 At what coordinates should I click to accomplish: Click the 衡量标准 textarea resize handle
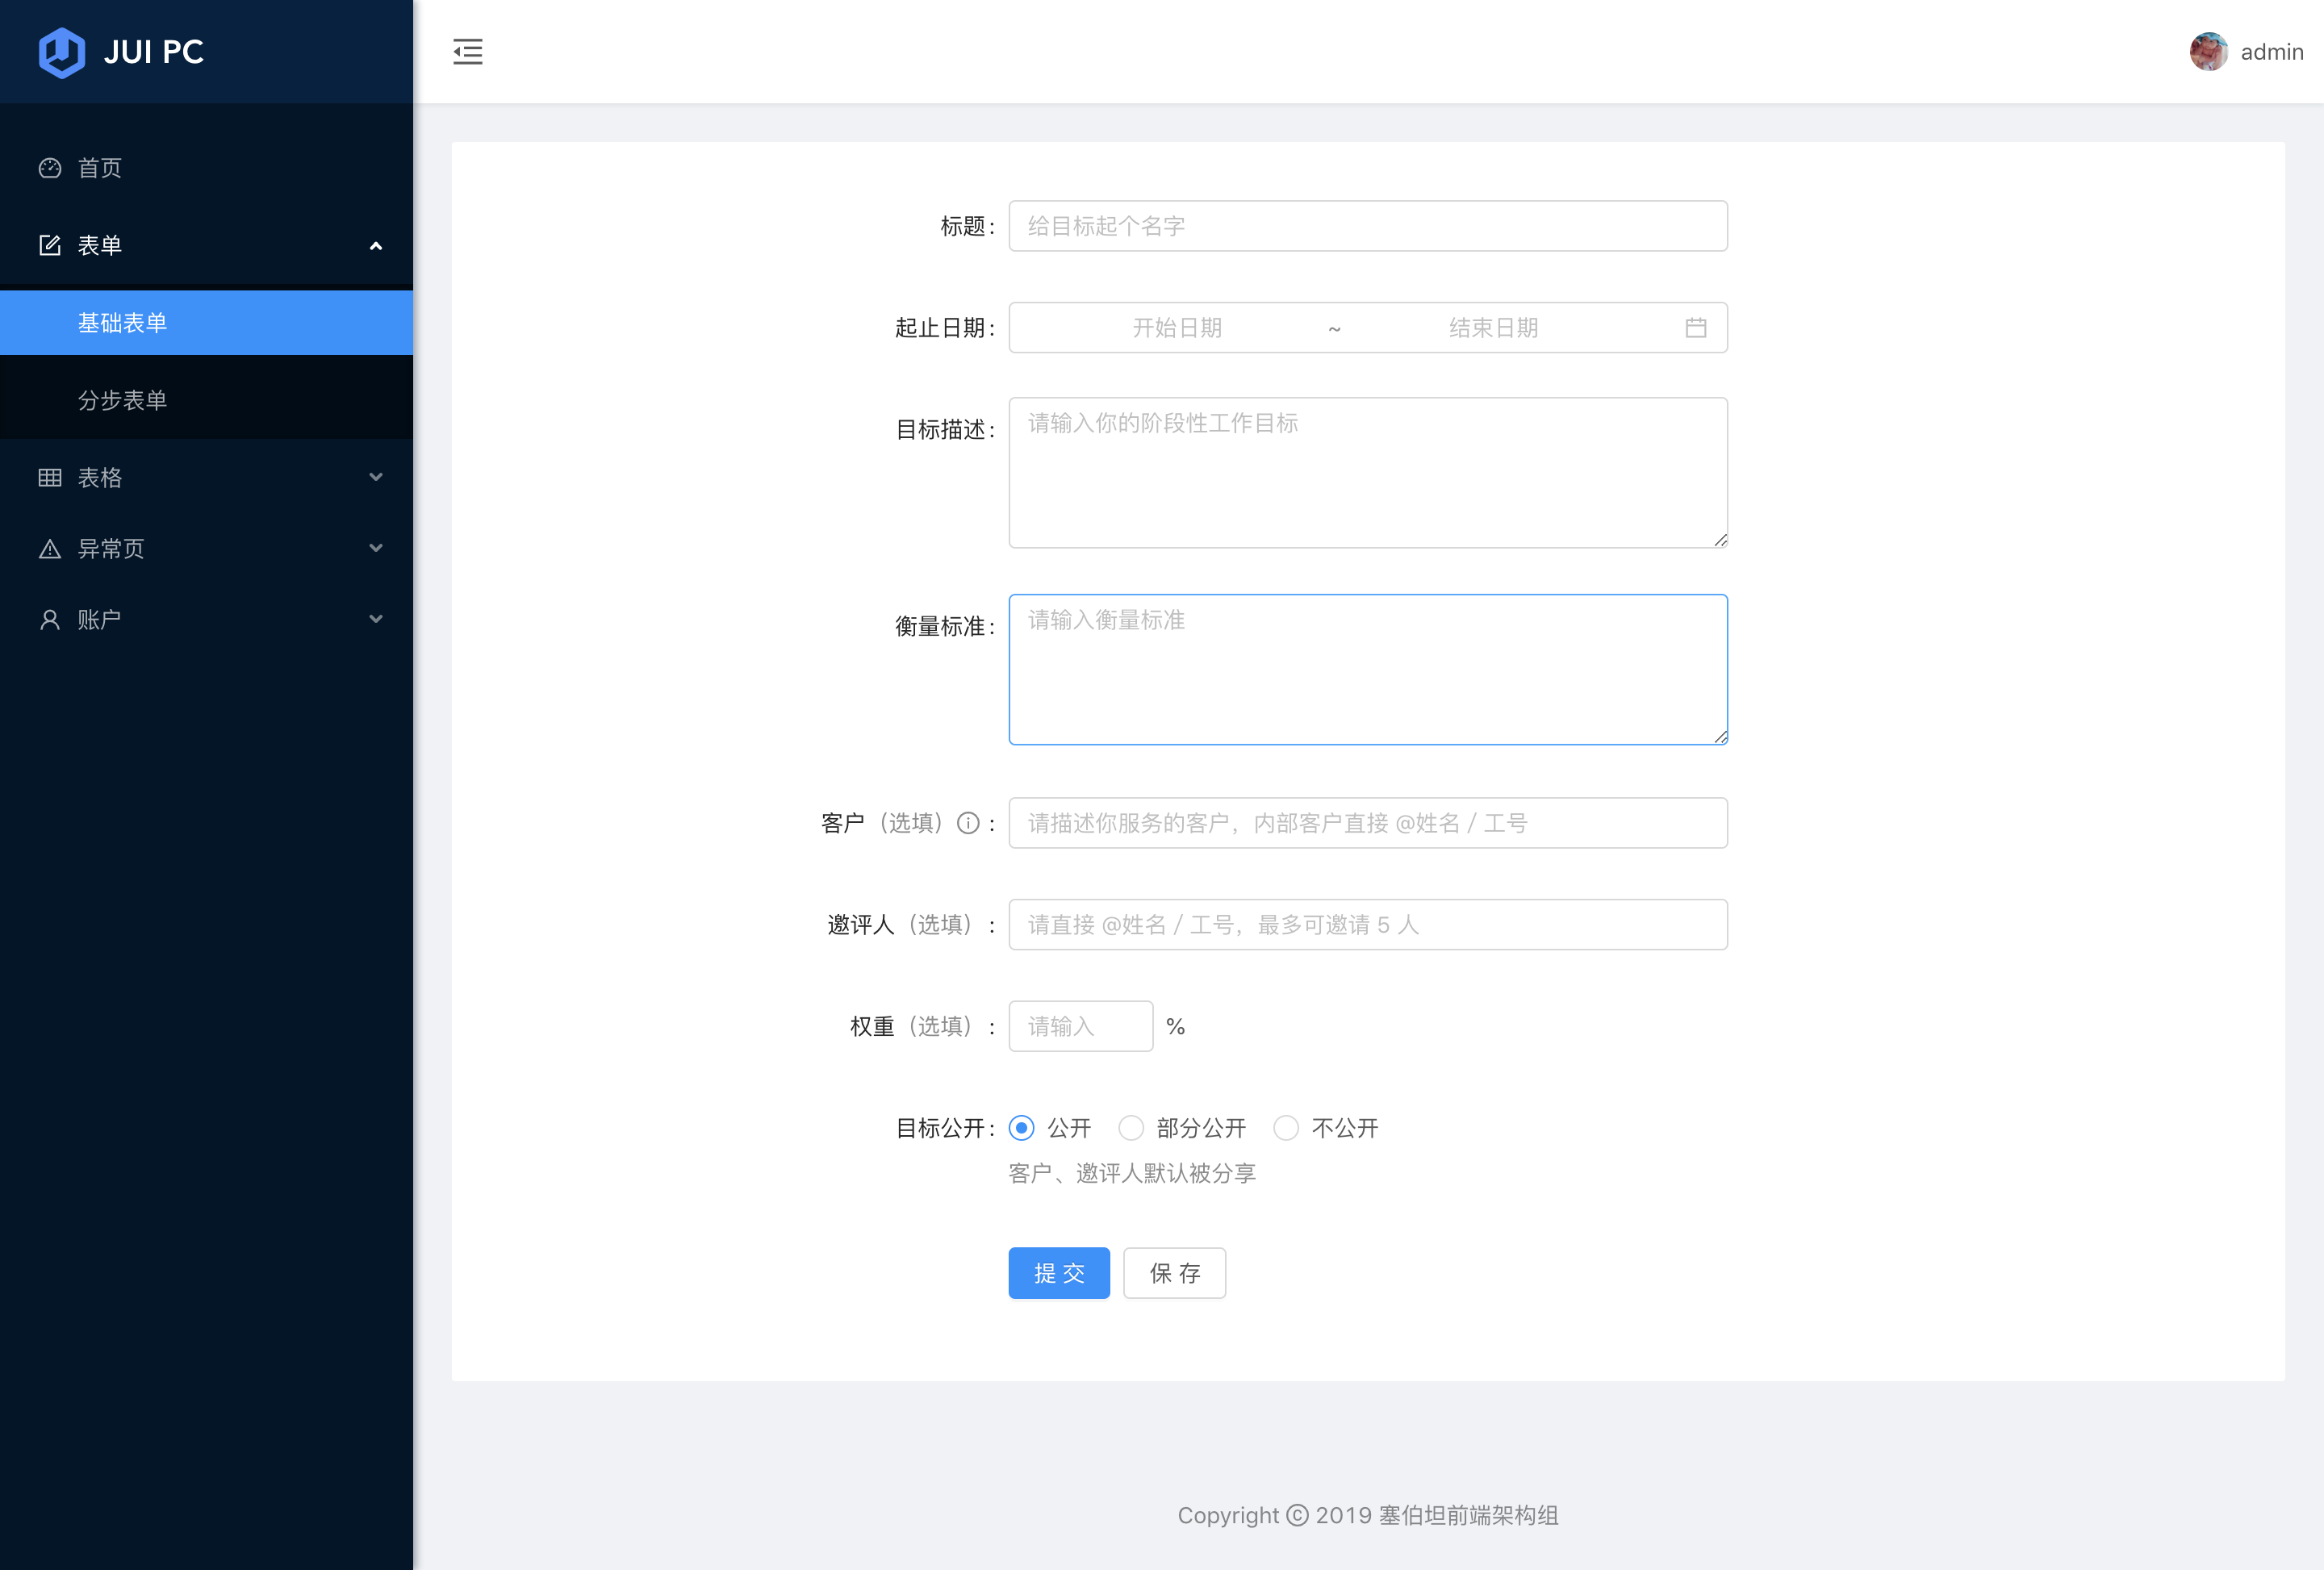coord(1720,737)
